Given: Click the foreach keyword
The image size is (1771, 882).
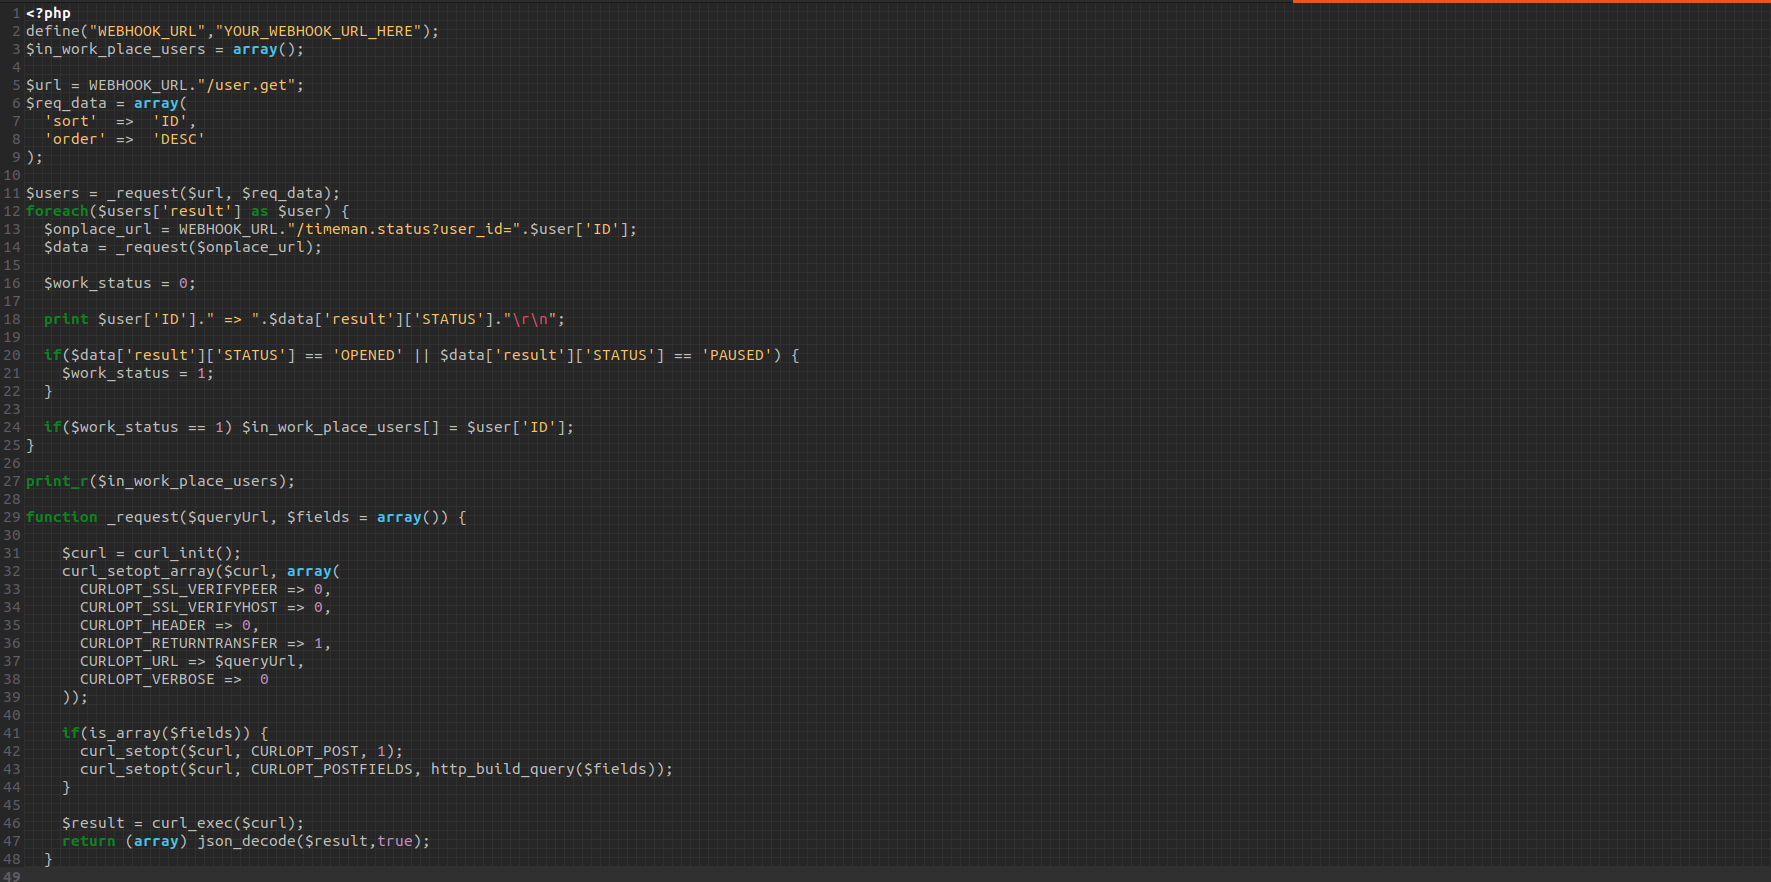Looking at the screenshot, I should click(57, 211).
